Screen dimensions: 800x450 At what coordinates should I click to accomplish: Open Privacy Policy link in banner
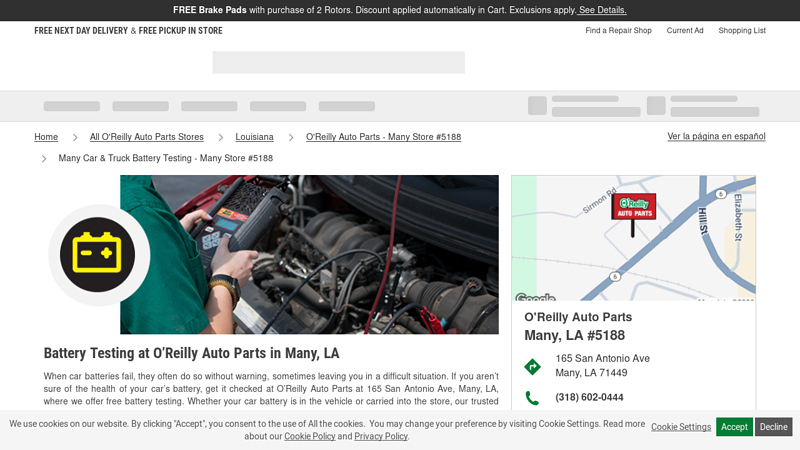click(x=381, y=436)
